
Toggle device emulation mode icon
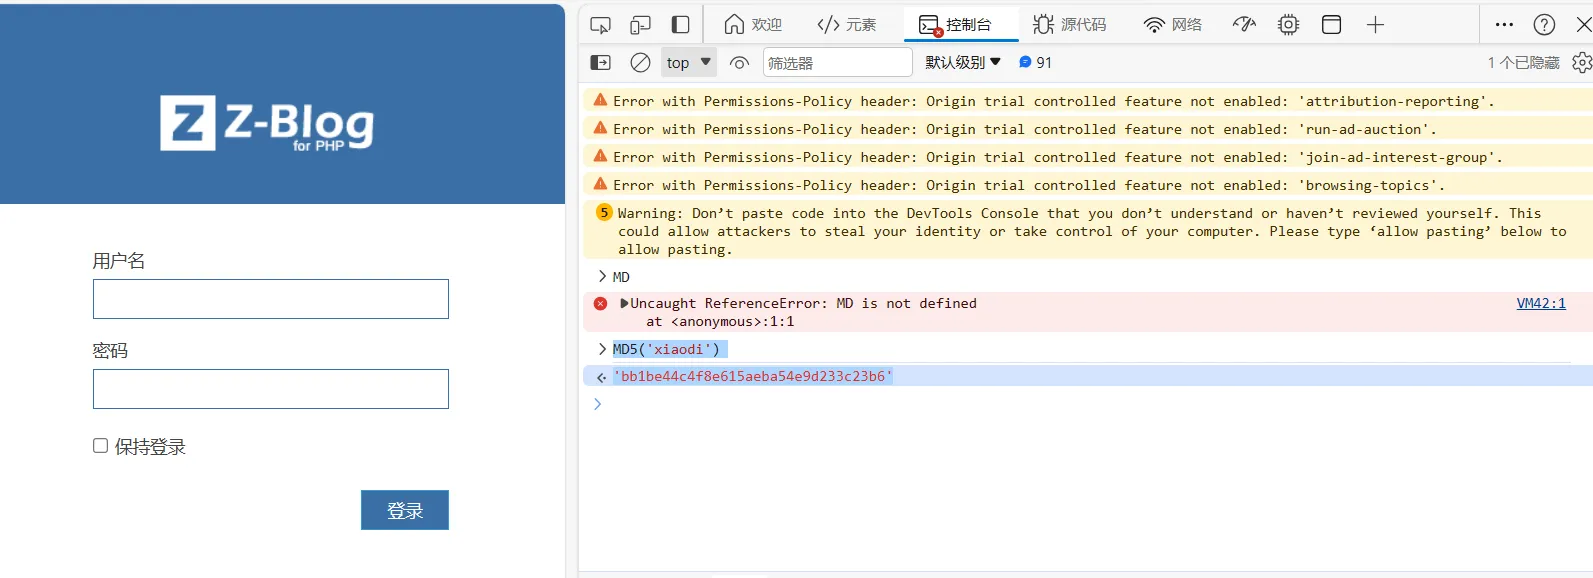click(640, 25)
